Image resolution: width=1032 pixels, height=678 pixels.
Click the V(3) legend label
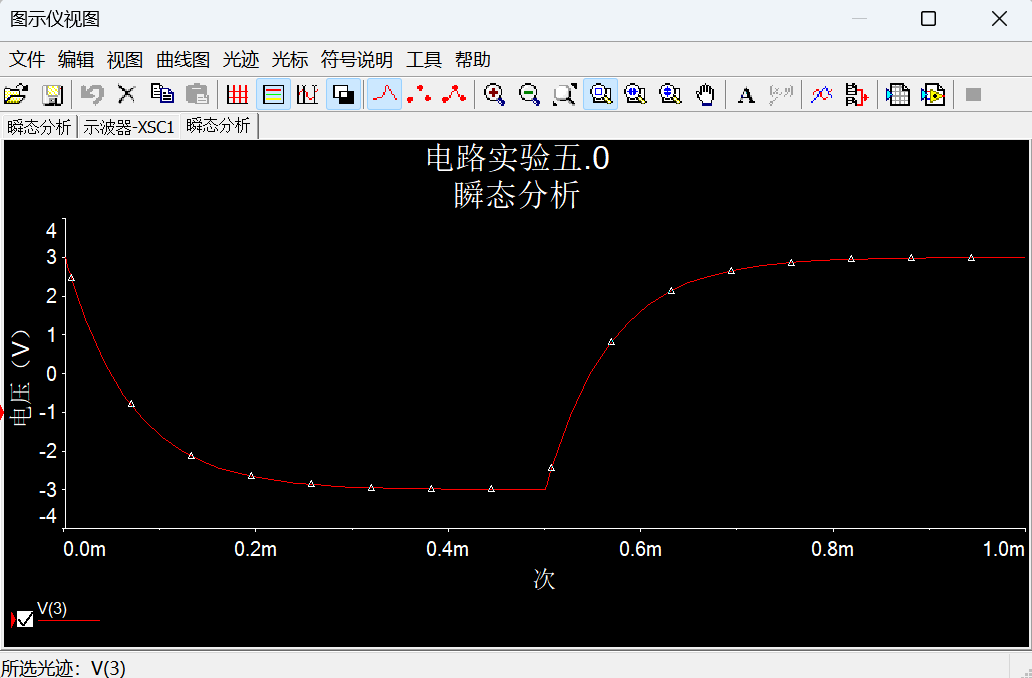coord(52,609)
